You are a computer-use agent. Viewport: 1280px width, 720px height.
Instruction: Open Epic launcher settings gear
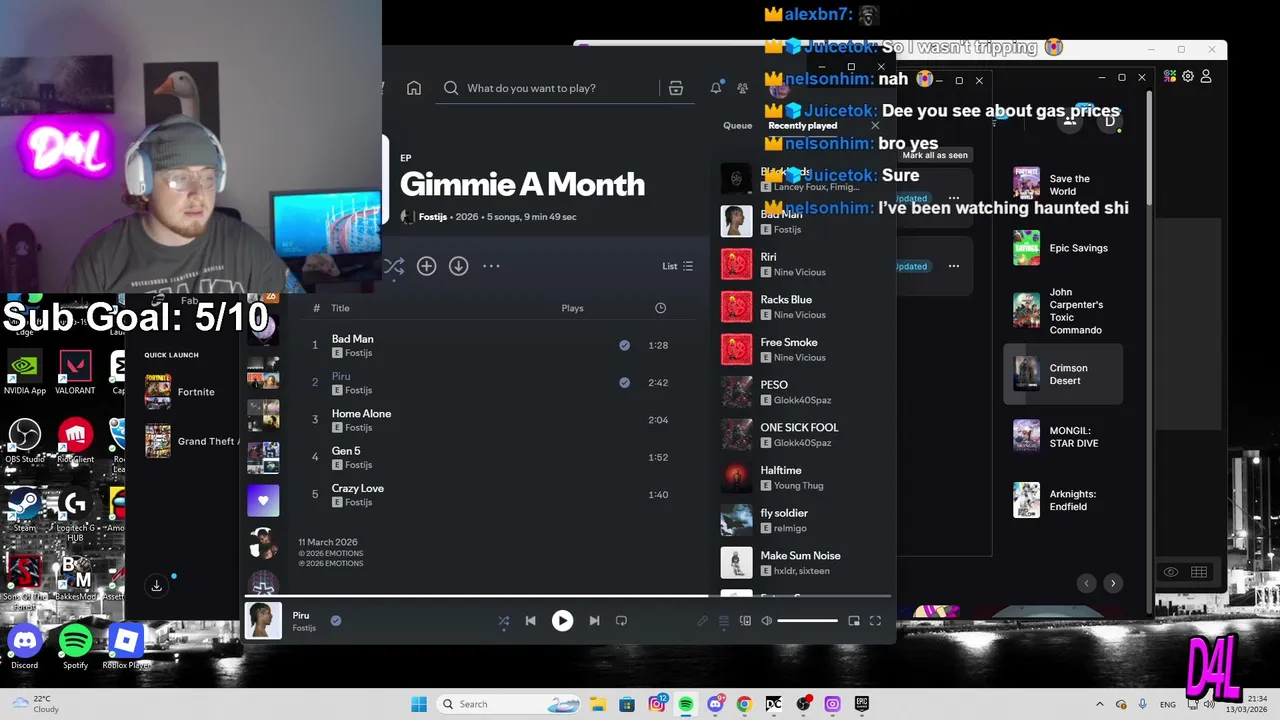coord(1188,76)
